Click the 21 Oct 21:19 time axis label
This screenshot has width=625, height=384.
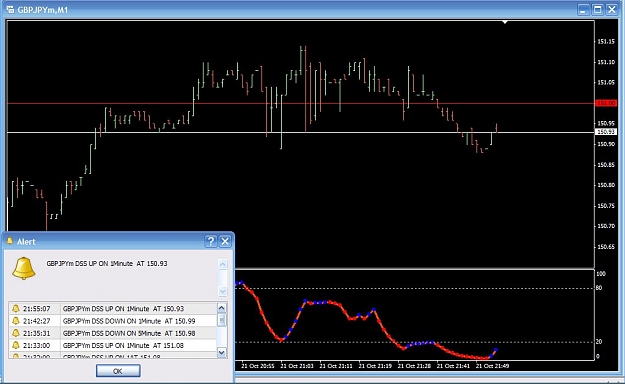click(375, 366)
